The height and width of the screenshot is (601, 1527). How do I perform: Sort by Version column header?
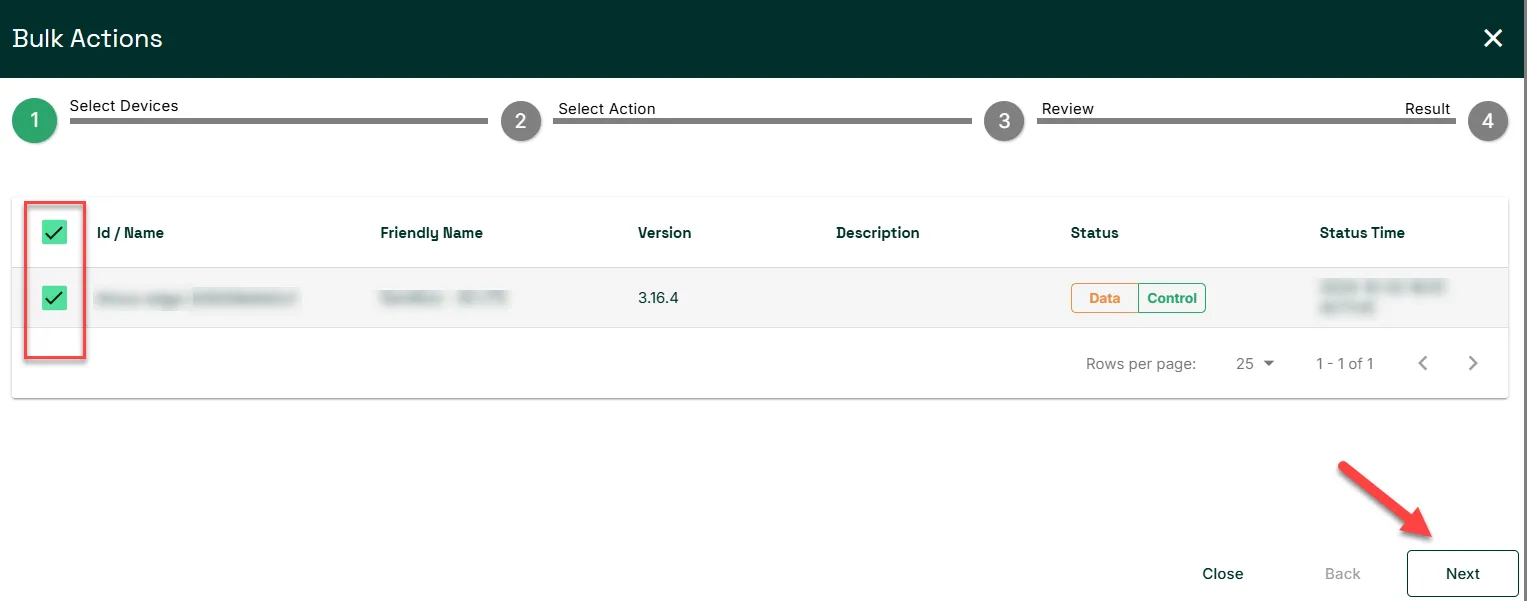[664, 233]
